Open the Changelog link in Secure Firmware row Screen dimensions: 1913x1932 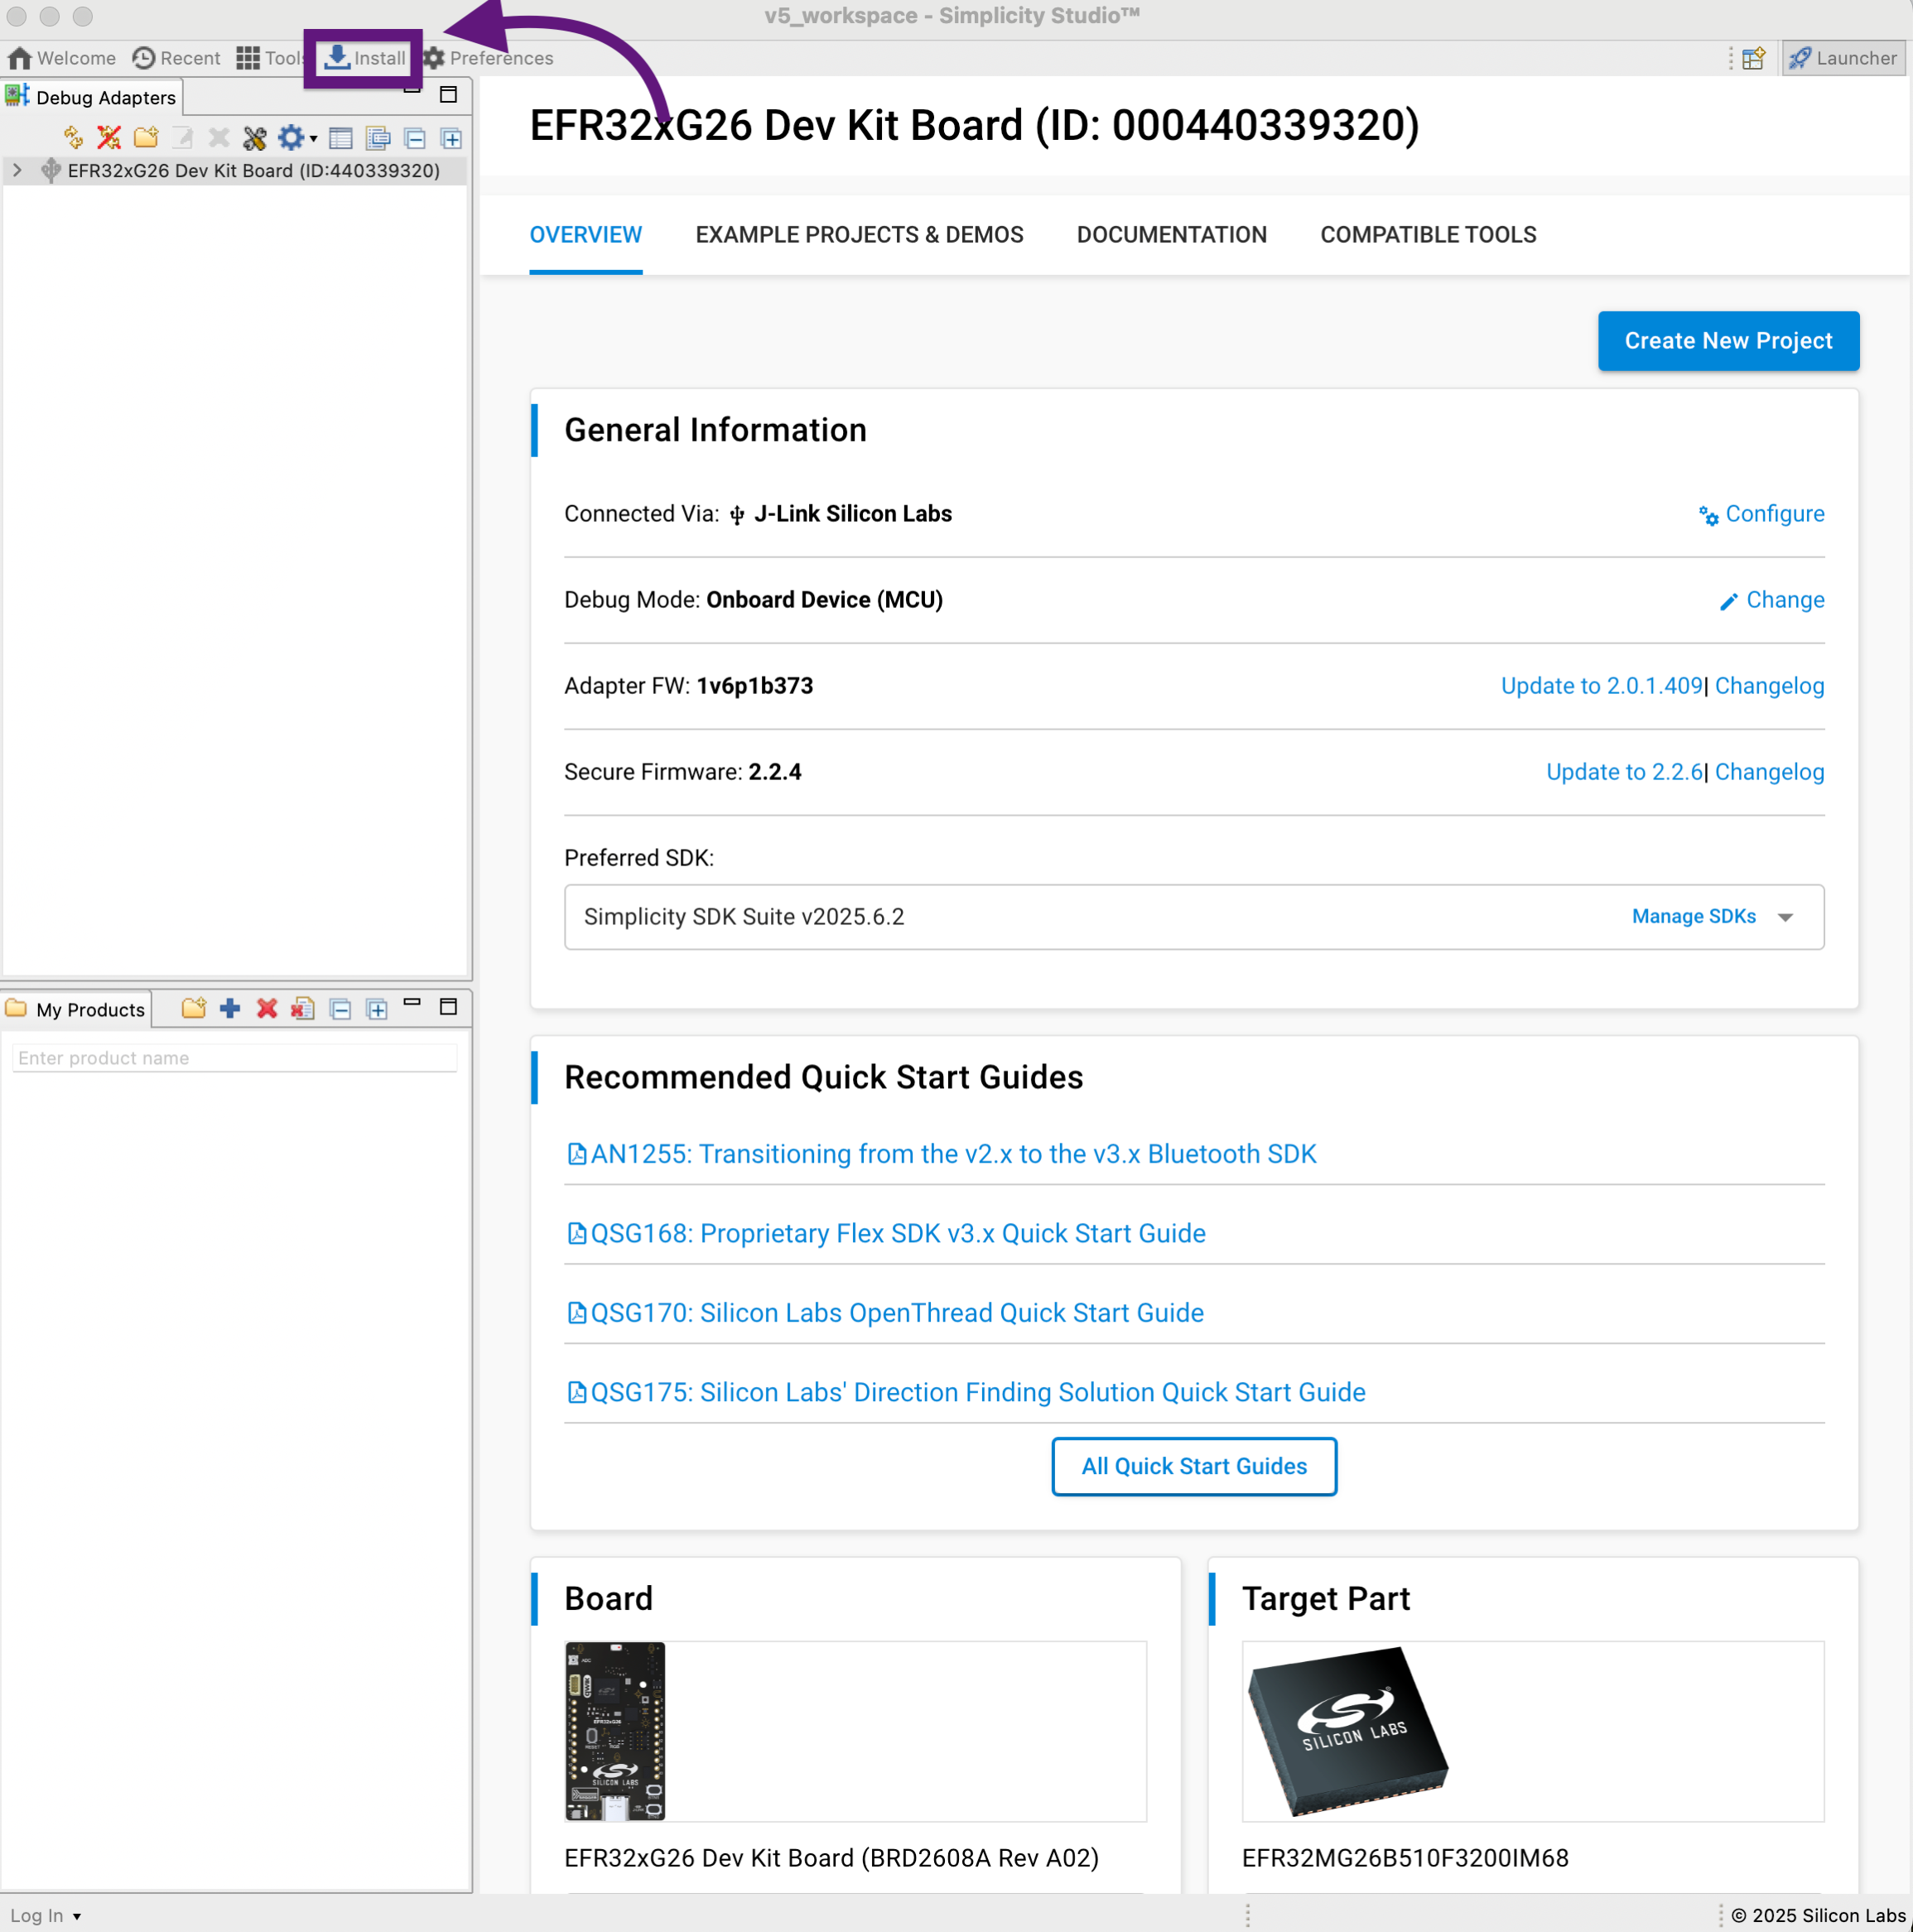(1769, 772)
